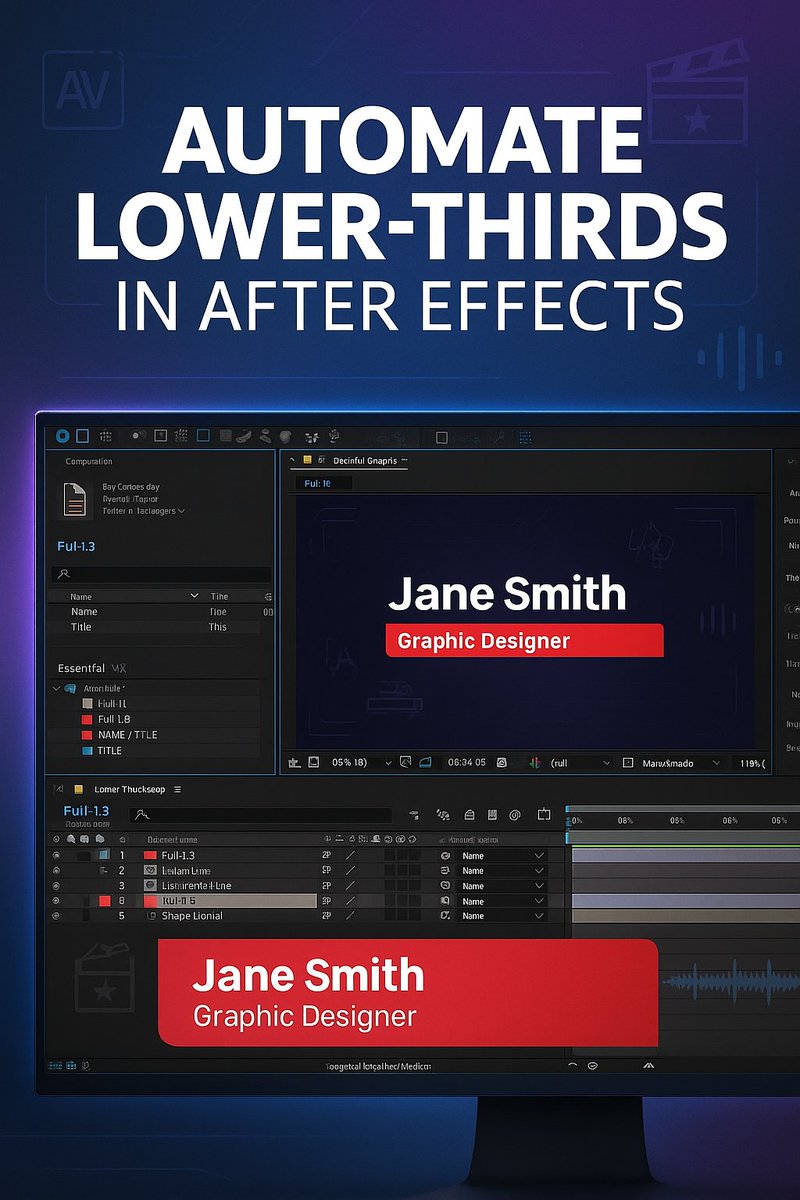Image resolution: width=800 pixels, height=1200 pixels.
Task: Select the blue square outline tool beside the ring icon
Action: pyautogui.click(x=83, y=436)
